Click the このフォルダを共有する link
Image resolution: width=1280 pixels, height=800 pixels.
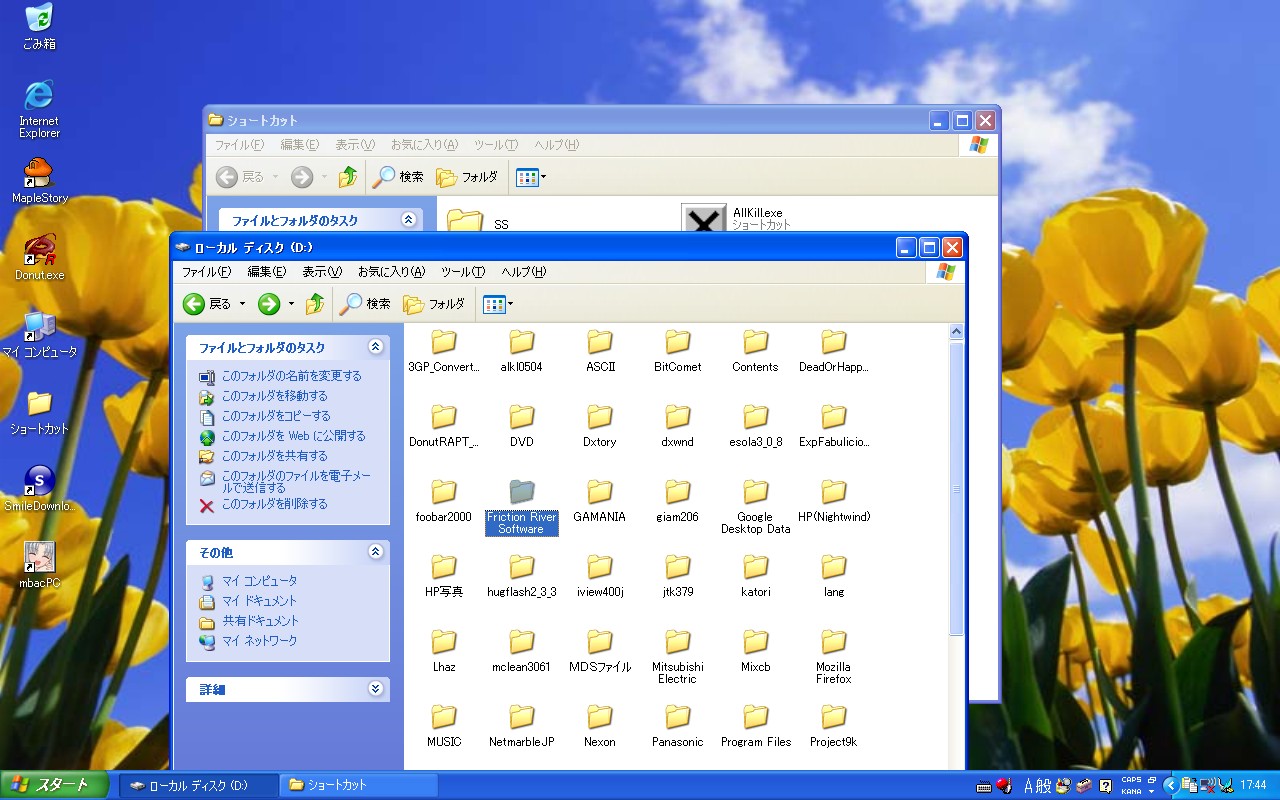point(274,456)
